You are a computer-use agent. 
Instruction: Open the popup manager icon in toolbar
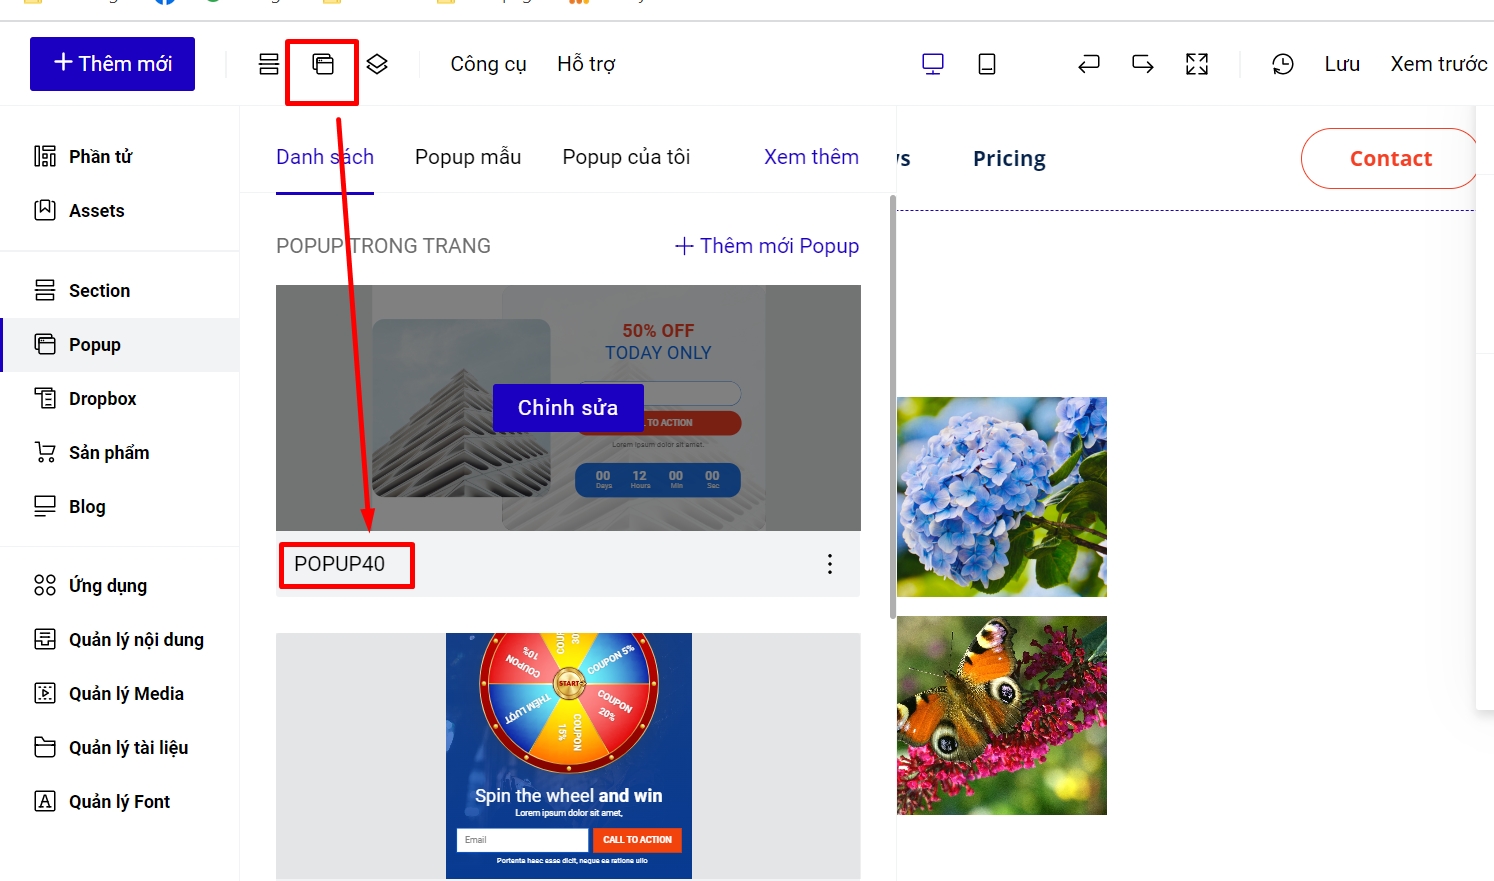tap(323, 64)
